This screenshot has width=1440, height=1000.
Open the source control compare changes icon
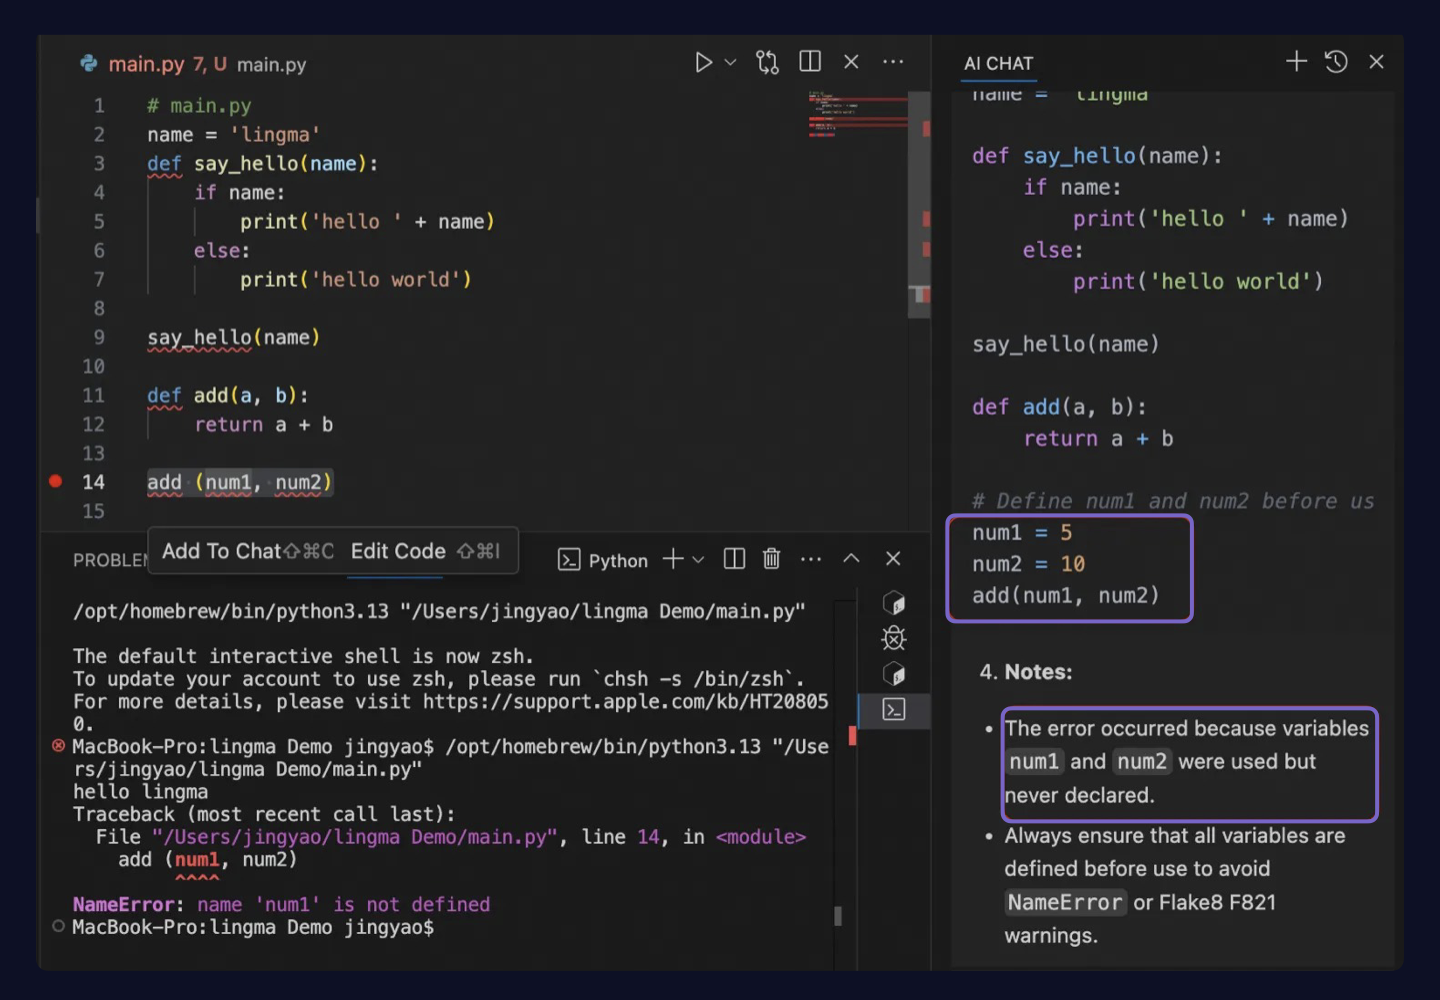767,62
